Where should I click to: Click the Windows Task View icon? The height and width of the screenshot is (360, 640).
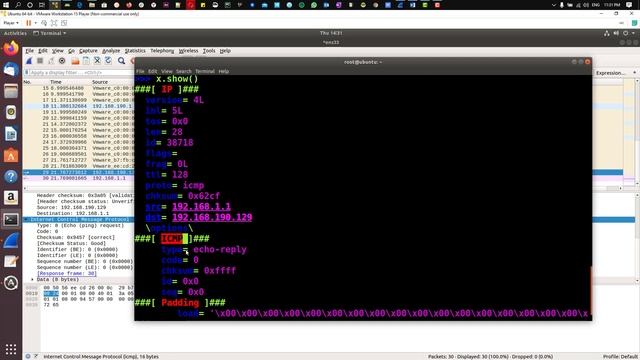pyautogui.click(x=42, y=5)
